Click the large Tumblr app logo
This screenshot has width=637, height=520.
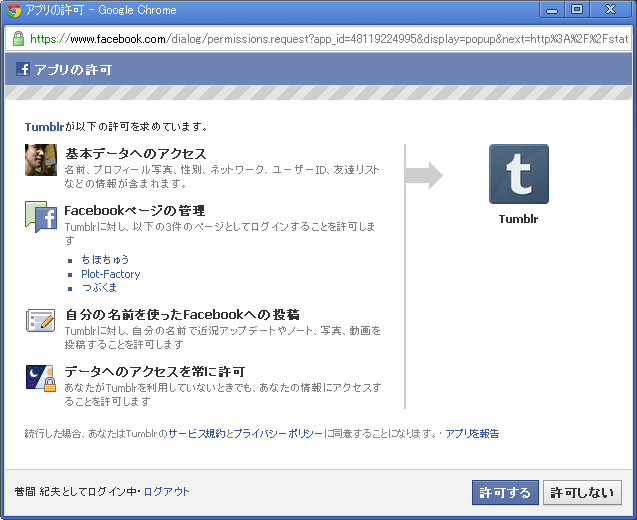[518, 174]
